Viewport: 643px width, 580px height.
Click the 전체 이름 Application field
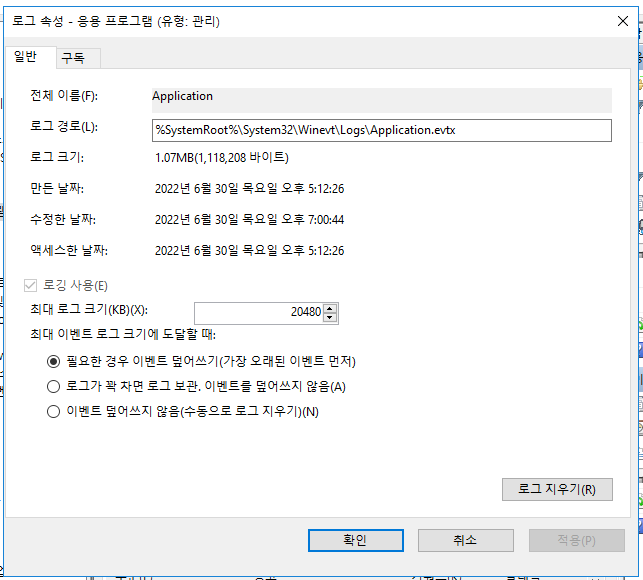382,100
